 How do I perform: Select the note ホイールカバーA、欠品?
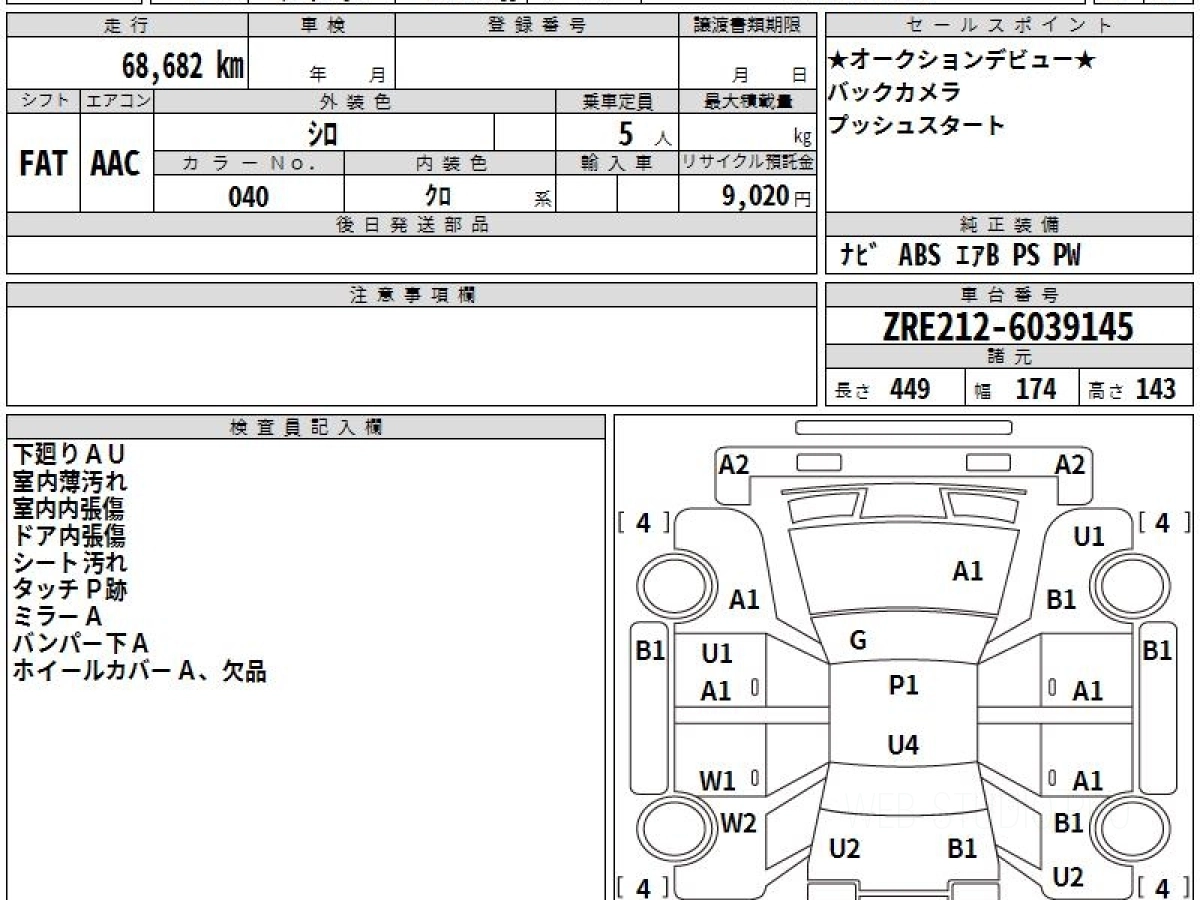coord(140,671)
